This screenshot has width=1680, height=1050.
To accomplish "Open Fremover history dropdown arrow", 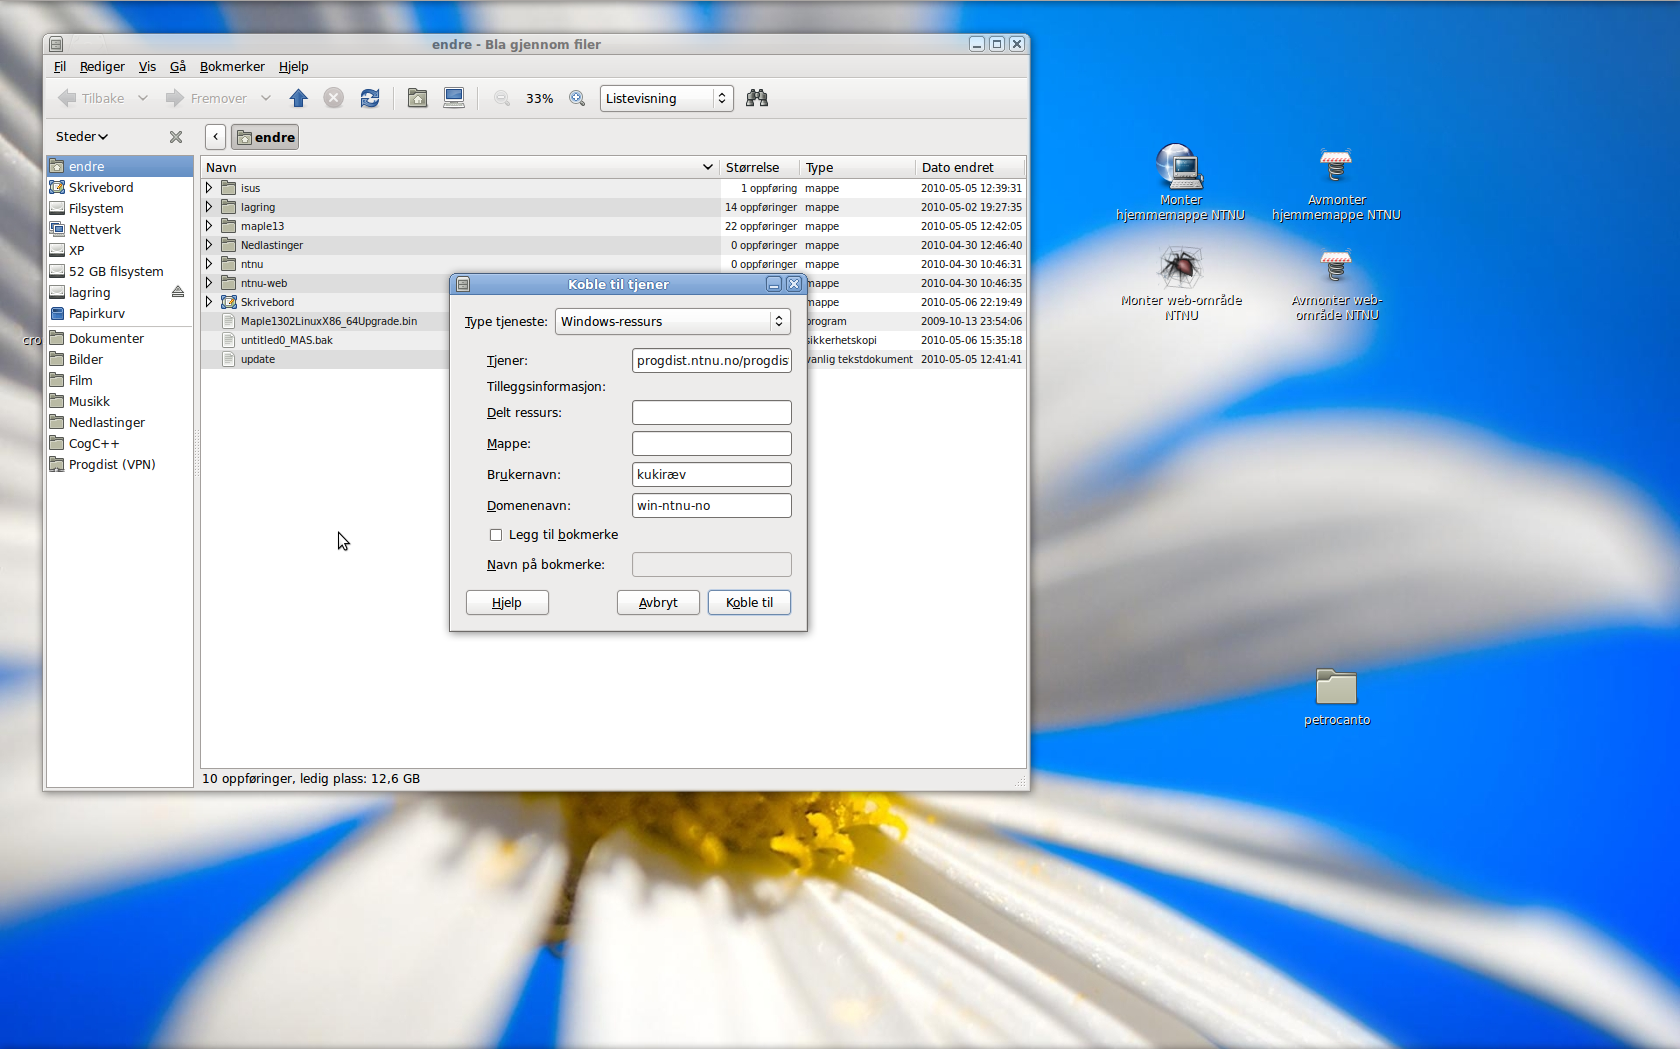I will [x=266, y=98].
